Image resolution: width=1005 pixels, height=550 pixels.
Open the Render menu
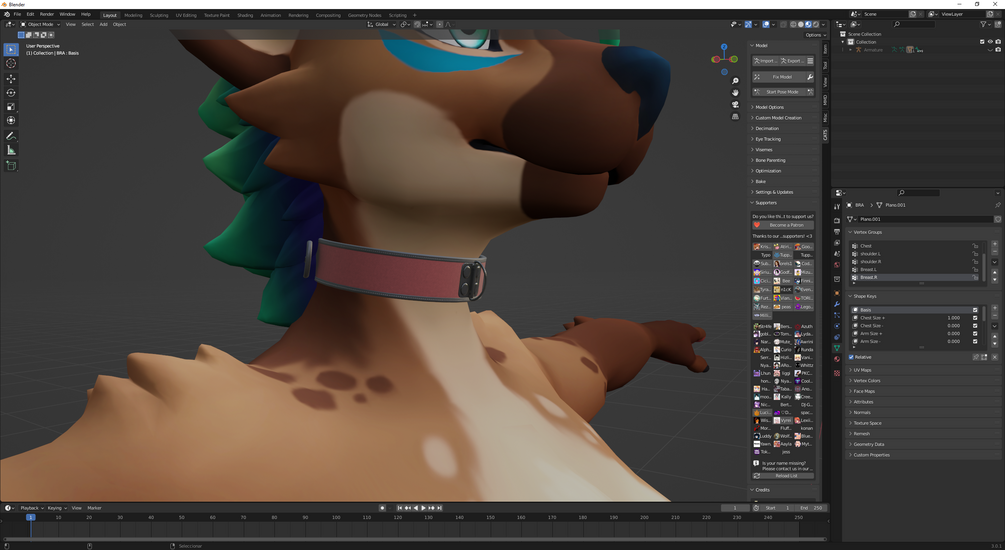pyautogui.click(x=47, y=14)
